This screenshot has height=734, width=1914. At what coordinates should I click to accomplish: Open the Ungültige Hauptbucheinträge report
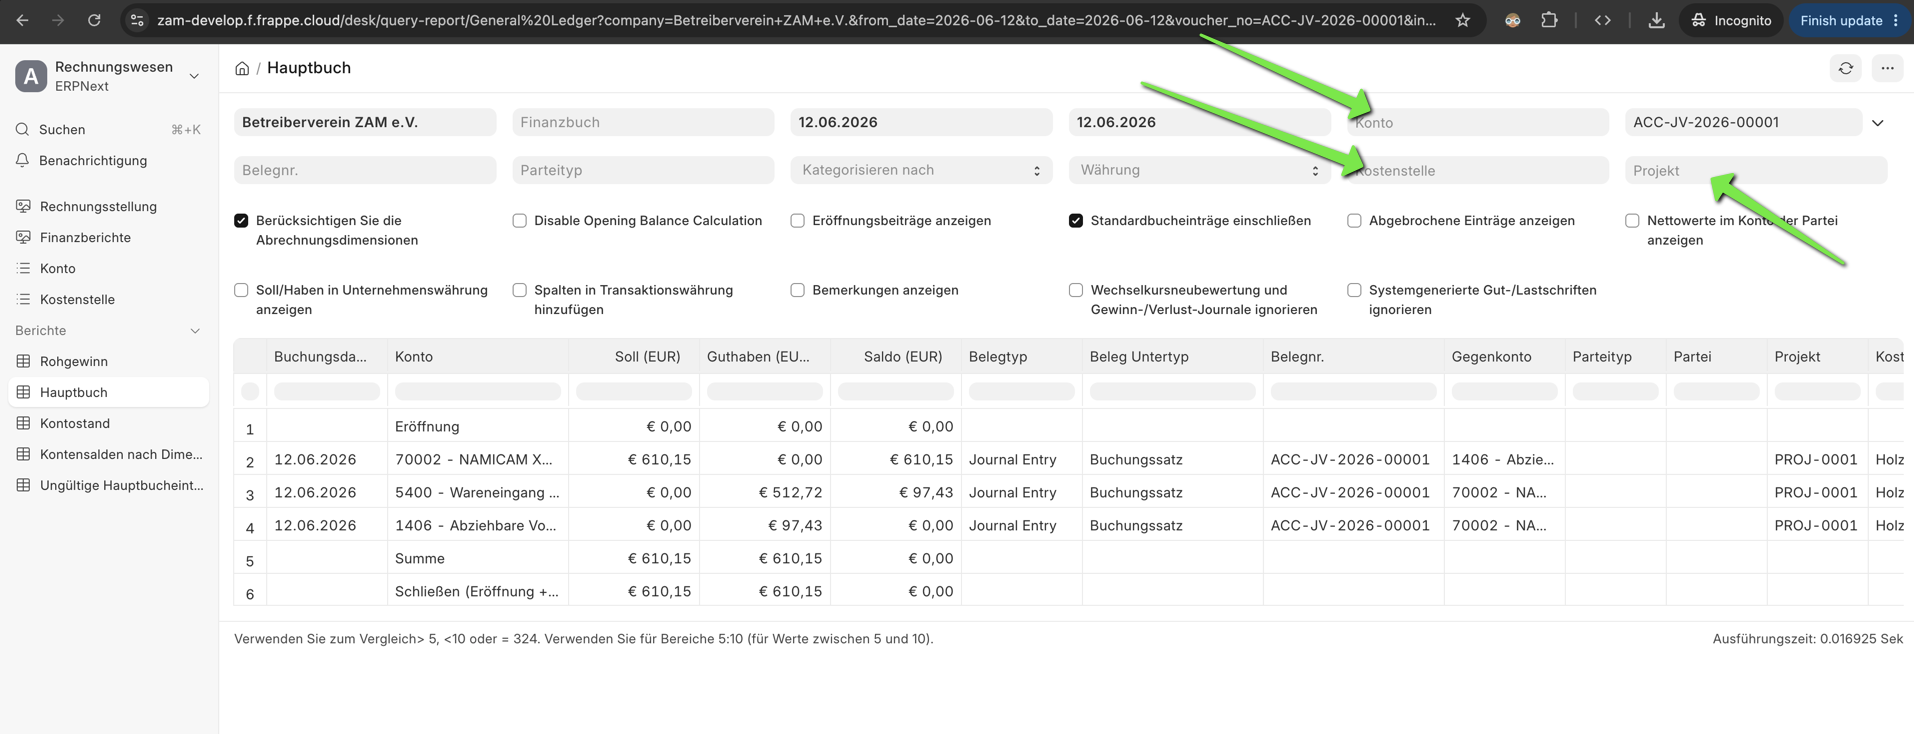point(108,485)
